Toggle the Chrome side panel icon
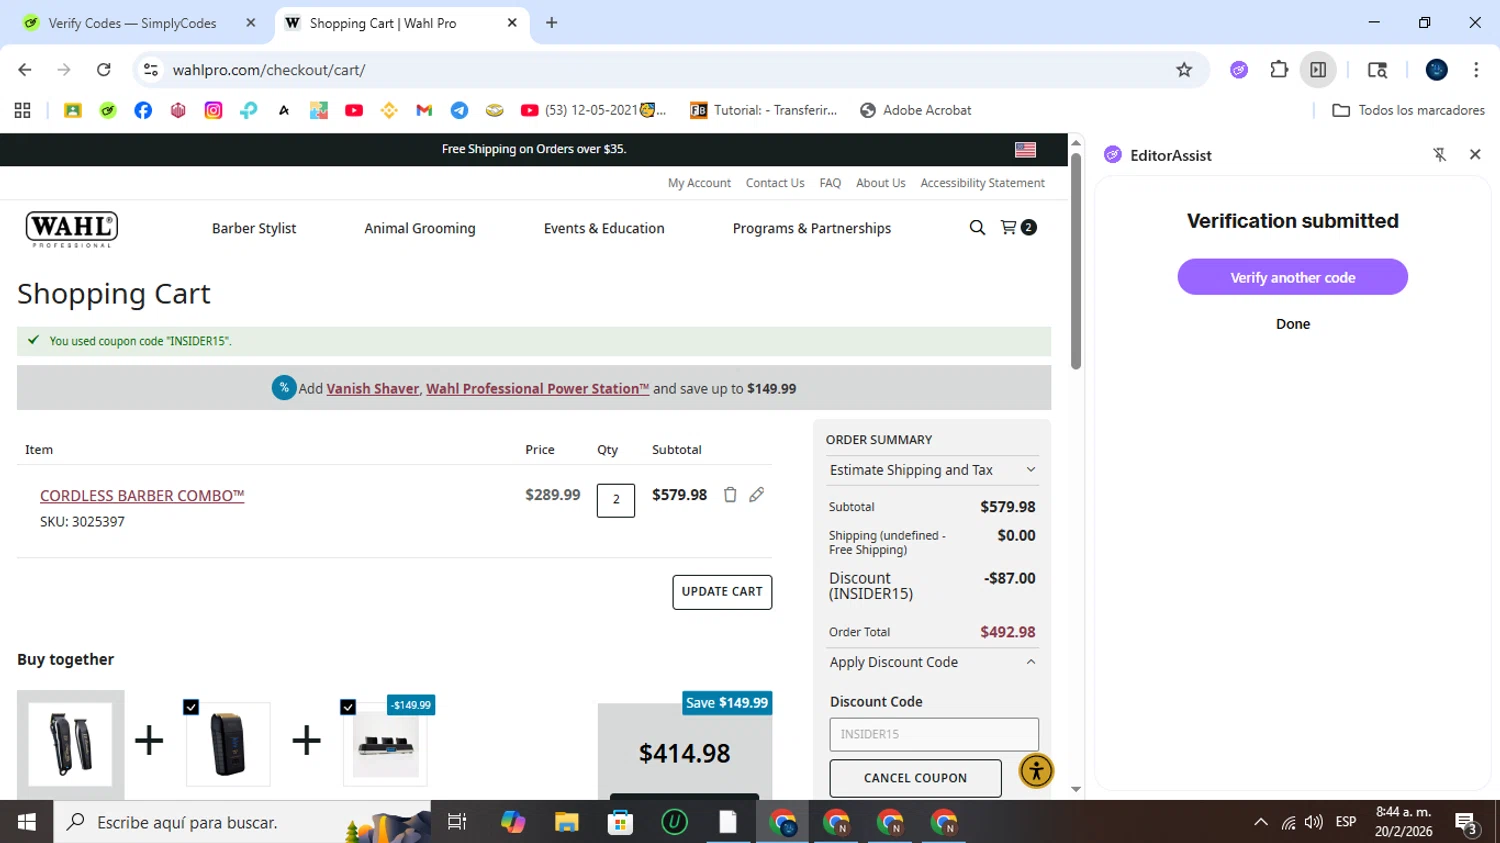Screen dimensions: 1500x843 pos(1318,70)
